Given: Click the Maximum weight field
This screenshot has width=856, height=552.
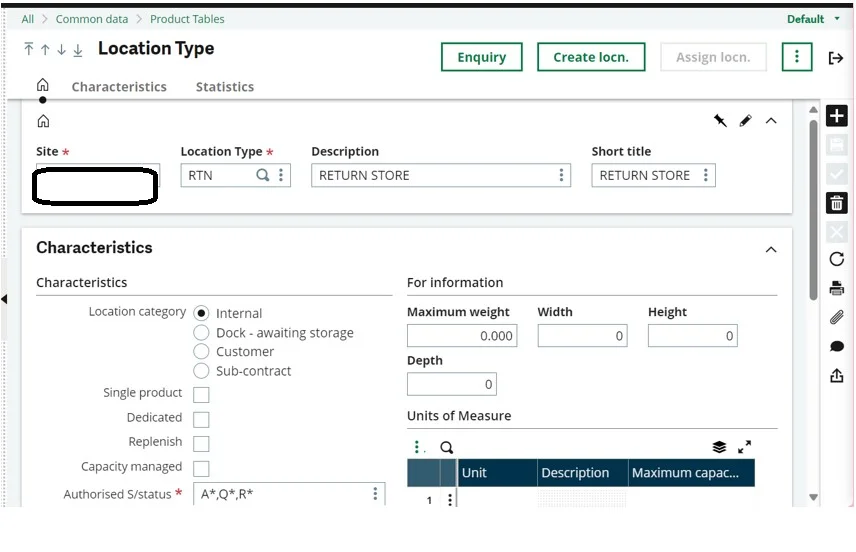Looking at the screenshot, I should [x=462, y=336].
